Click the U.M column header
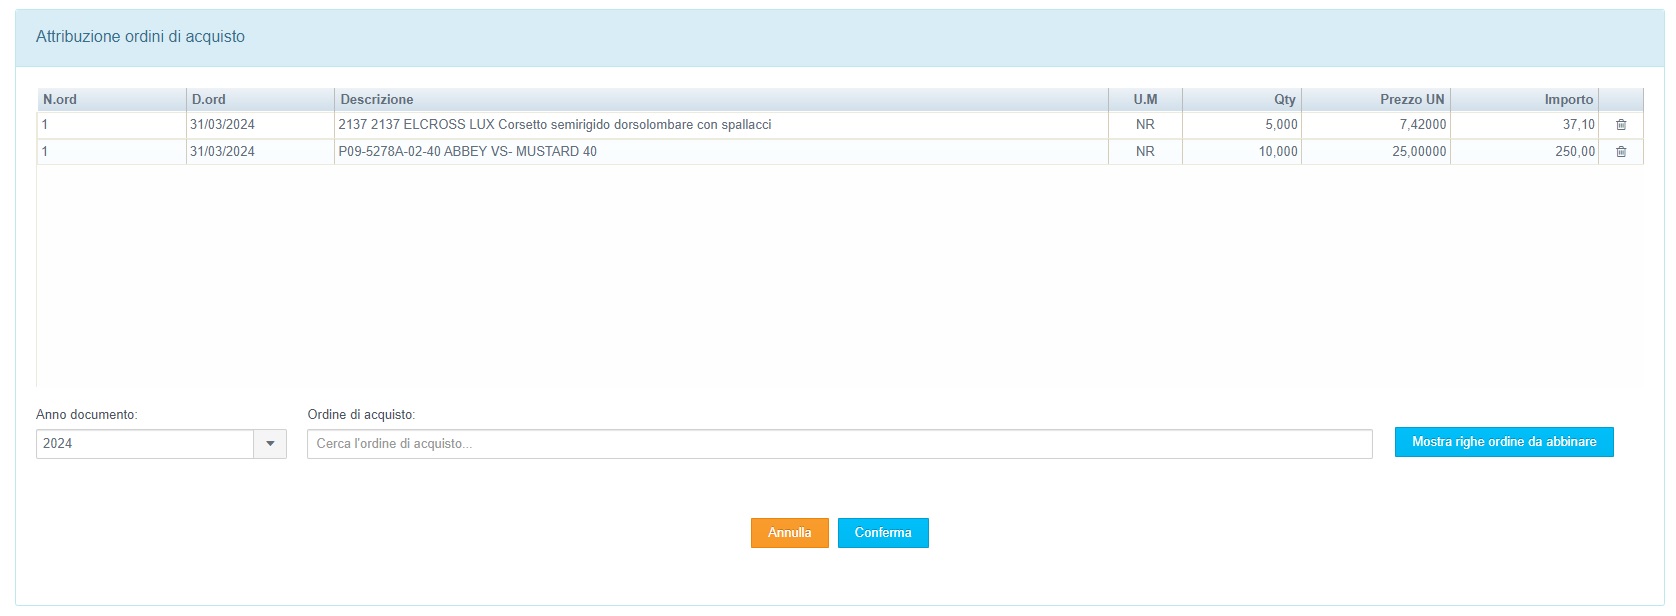 point(1145,99)
